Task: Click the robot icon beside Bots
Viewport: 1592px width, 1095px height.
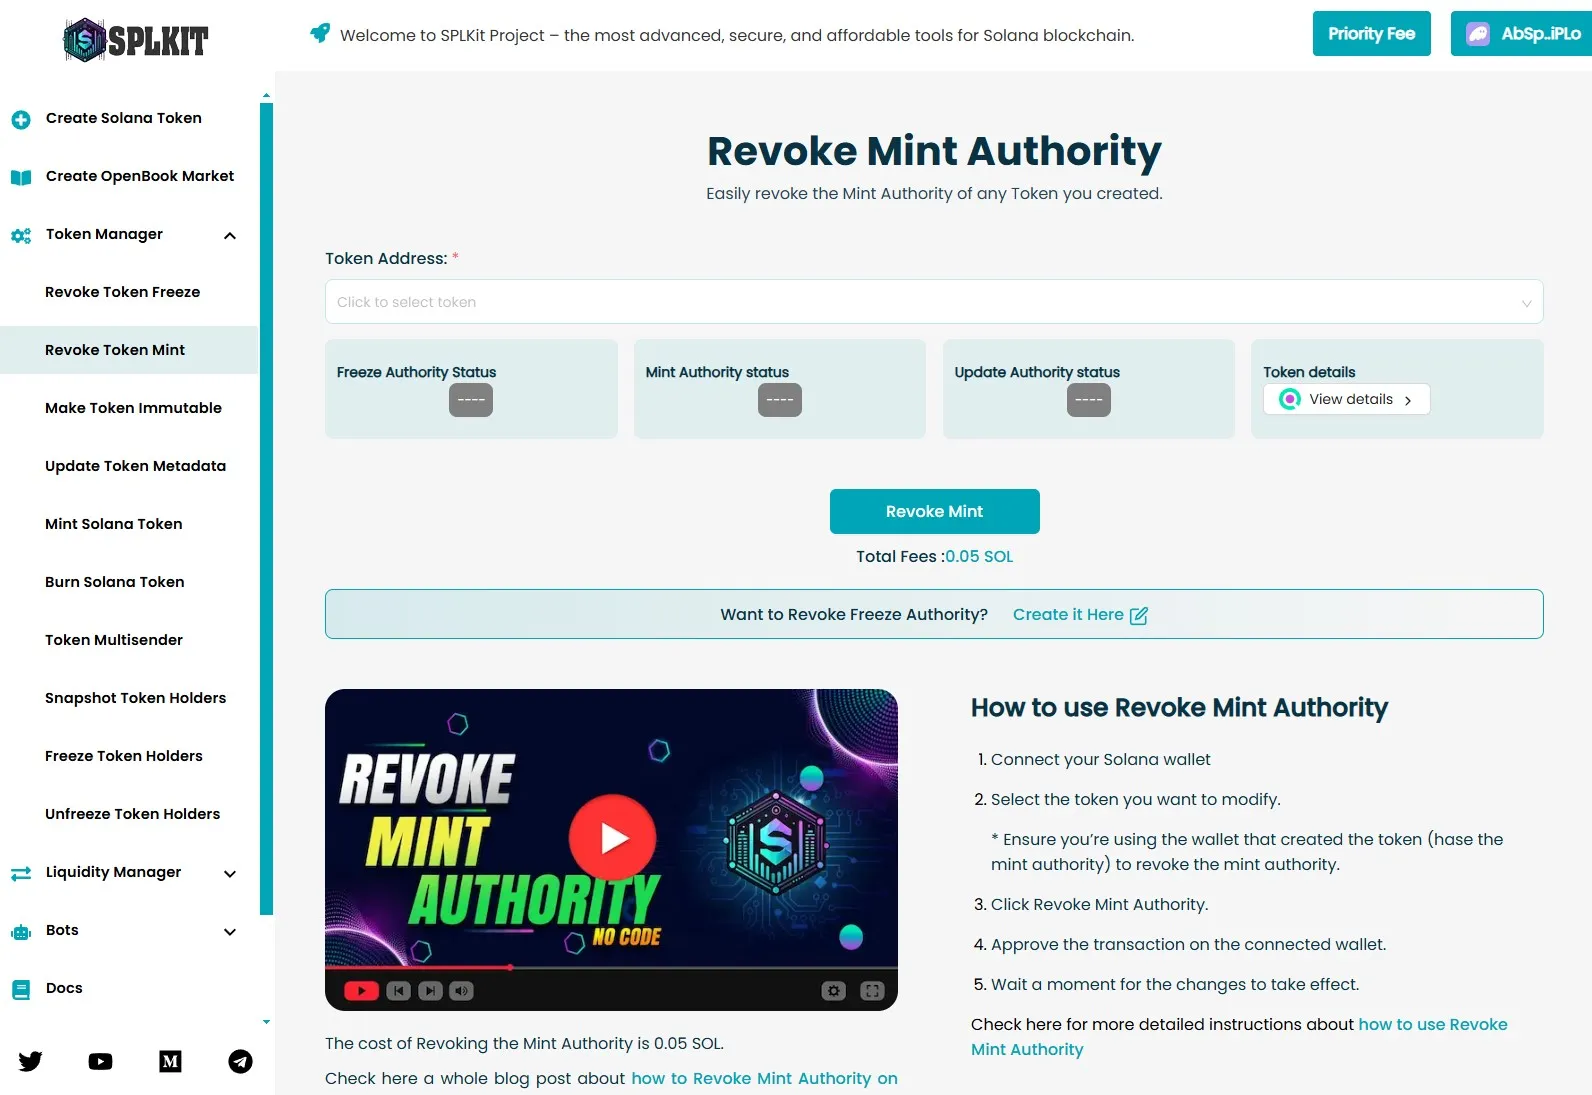Action: (x=21, y=931)
